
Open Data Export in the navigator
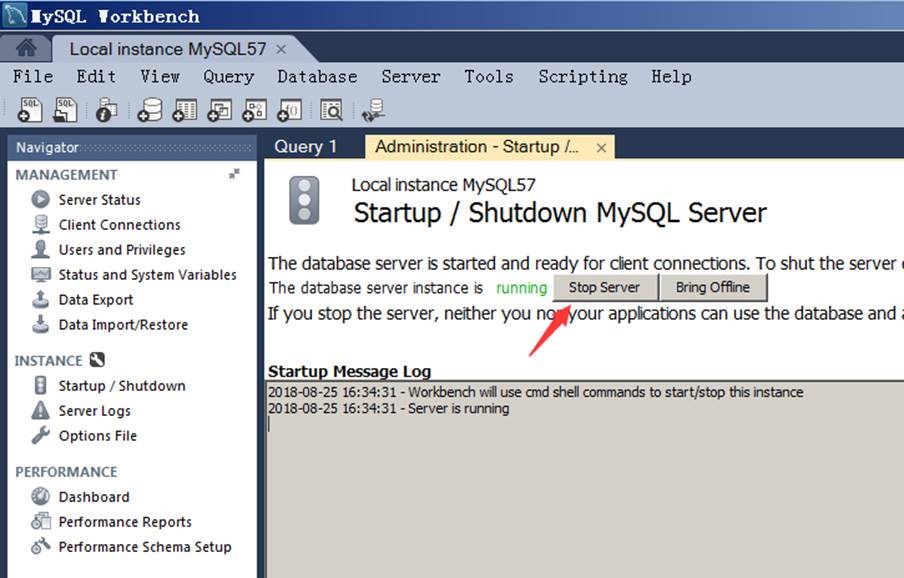[x=96, y=300]
